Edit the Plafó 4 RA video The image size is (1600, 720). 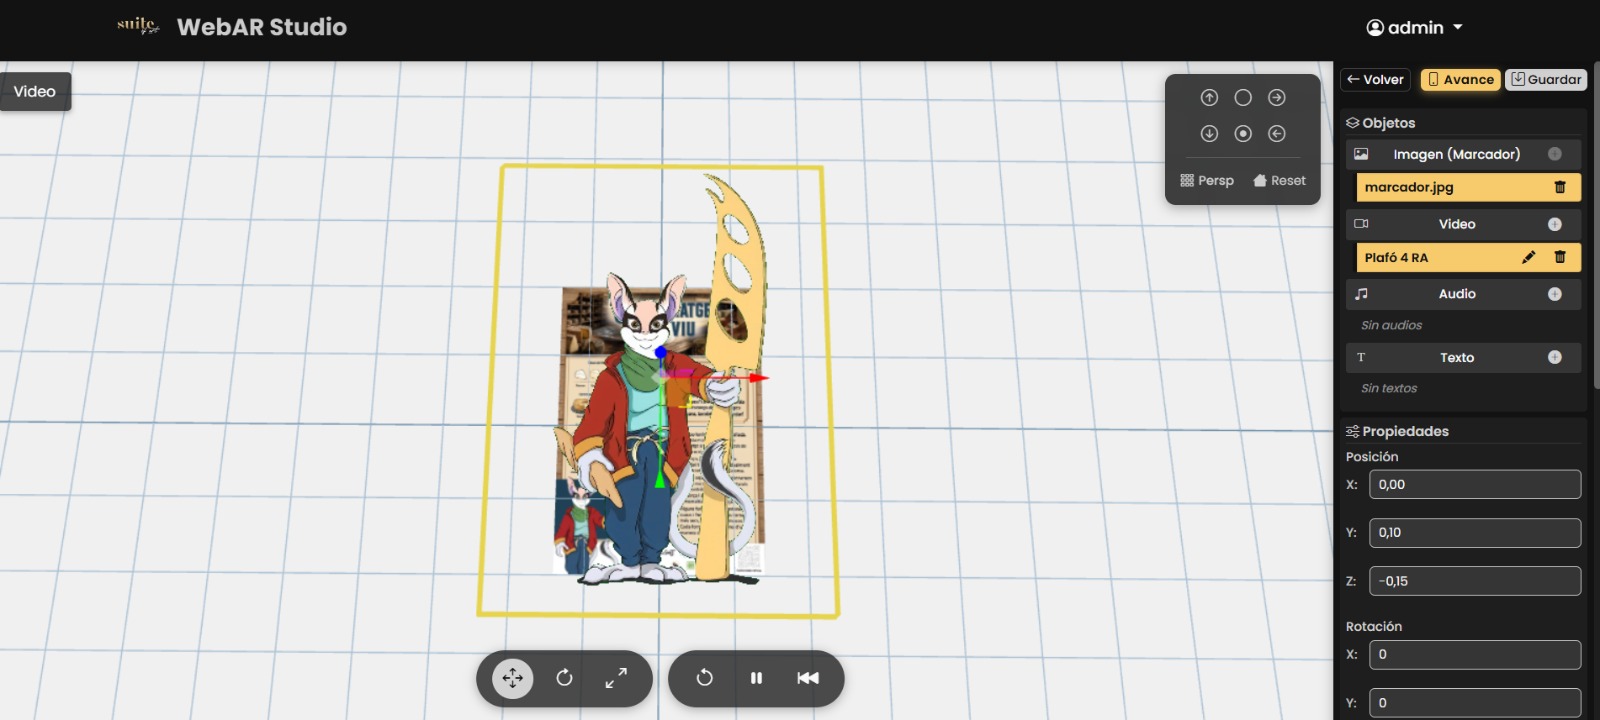[x=1528, y=257]
